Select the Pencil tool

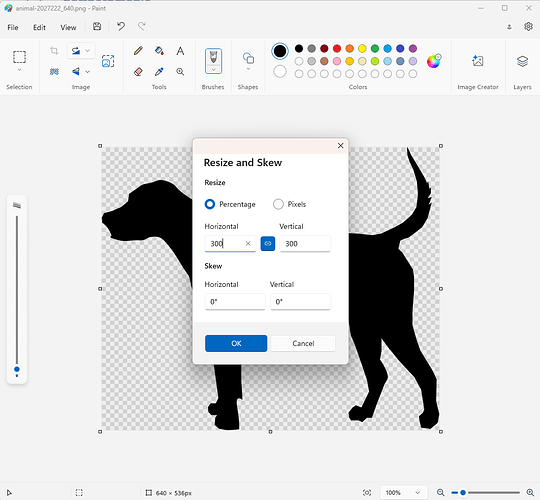138,51
